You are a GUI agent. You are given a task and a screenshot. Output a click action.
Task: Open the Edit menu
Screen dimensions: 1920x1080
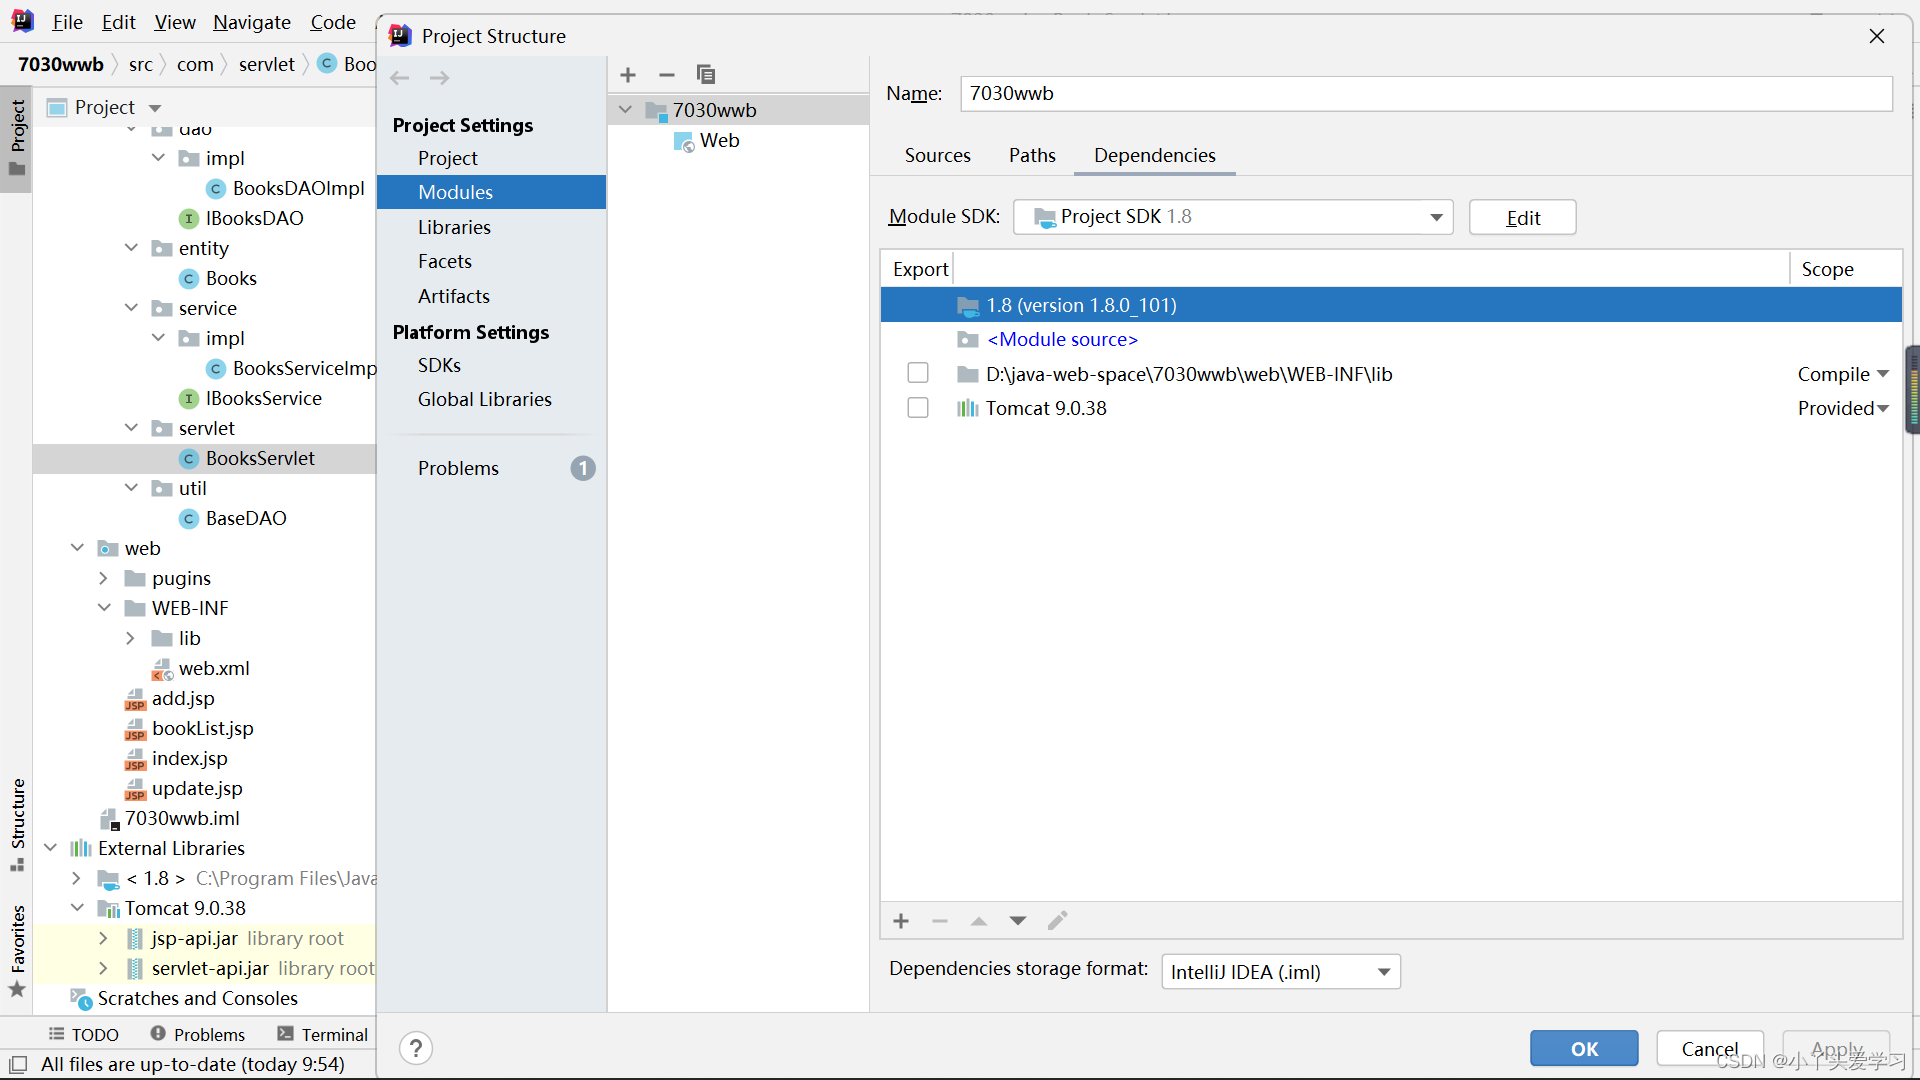118,22
